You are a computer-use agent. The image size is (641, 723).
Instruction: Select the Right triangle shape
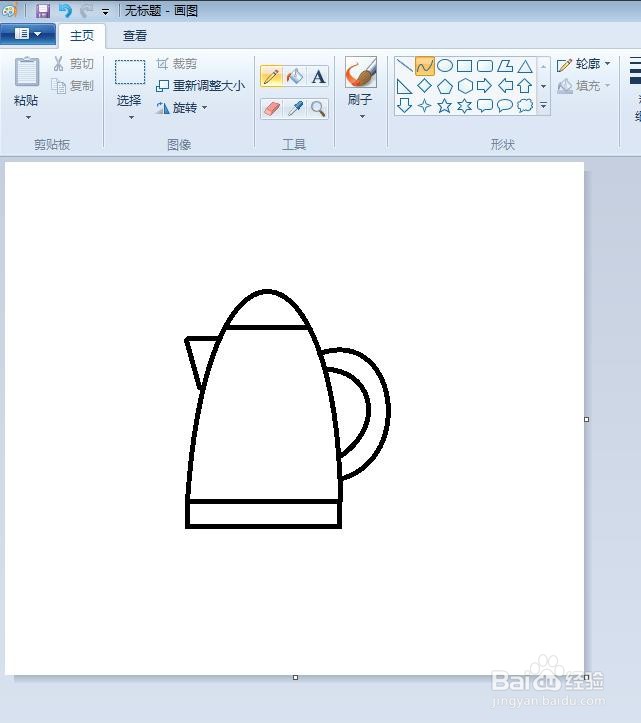(x=404, y=86)
